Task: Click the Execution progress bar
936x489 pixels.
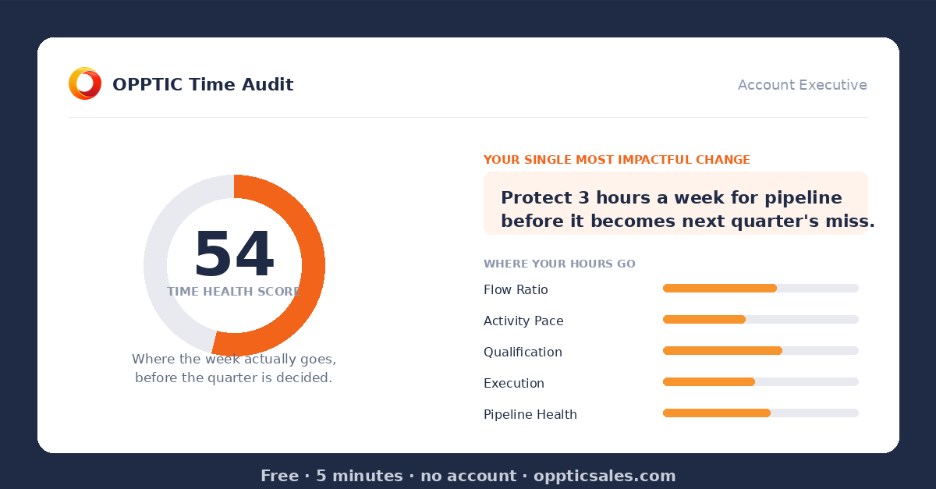Action: coord(760,382)
